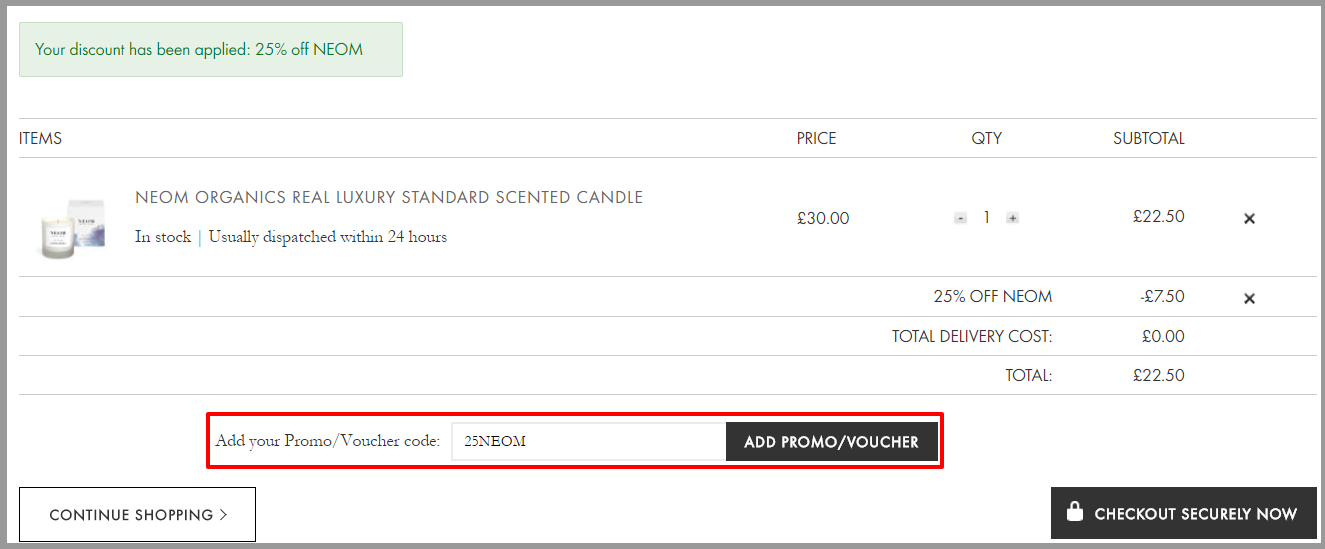1325x549 pixels.
Task: Click the QTY column header
Action: click(x=987, y=138)
